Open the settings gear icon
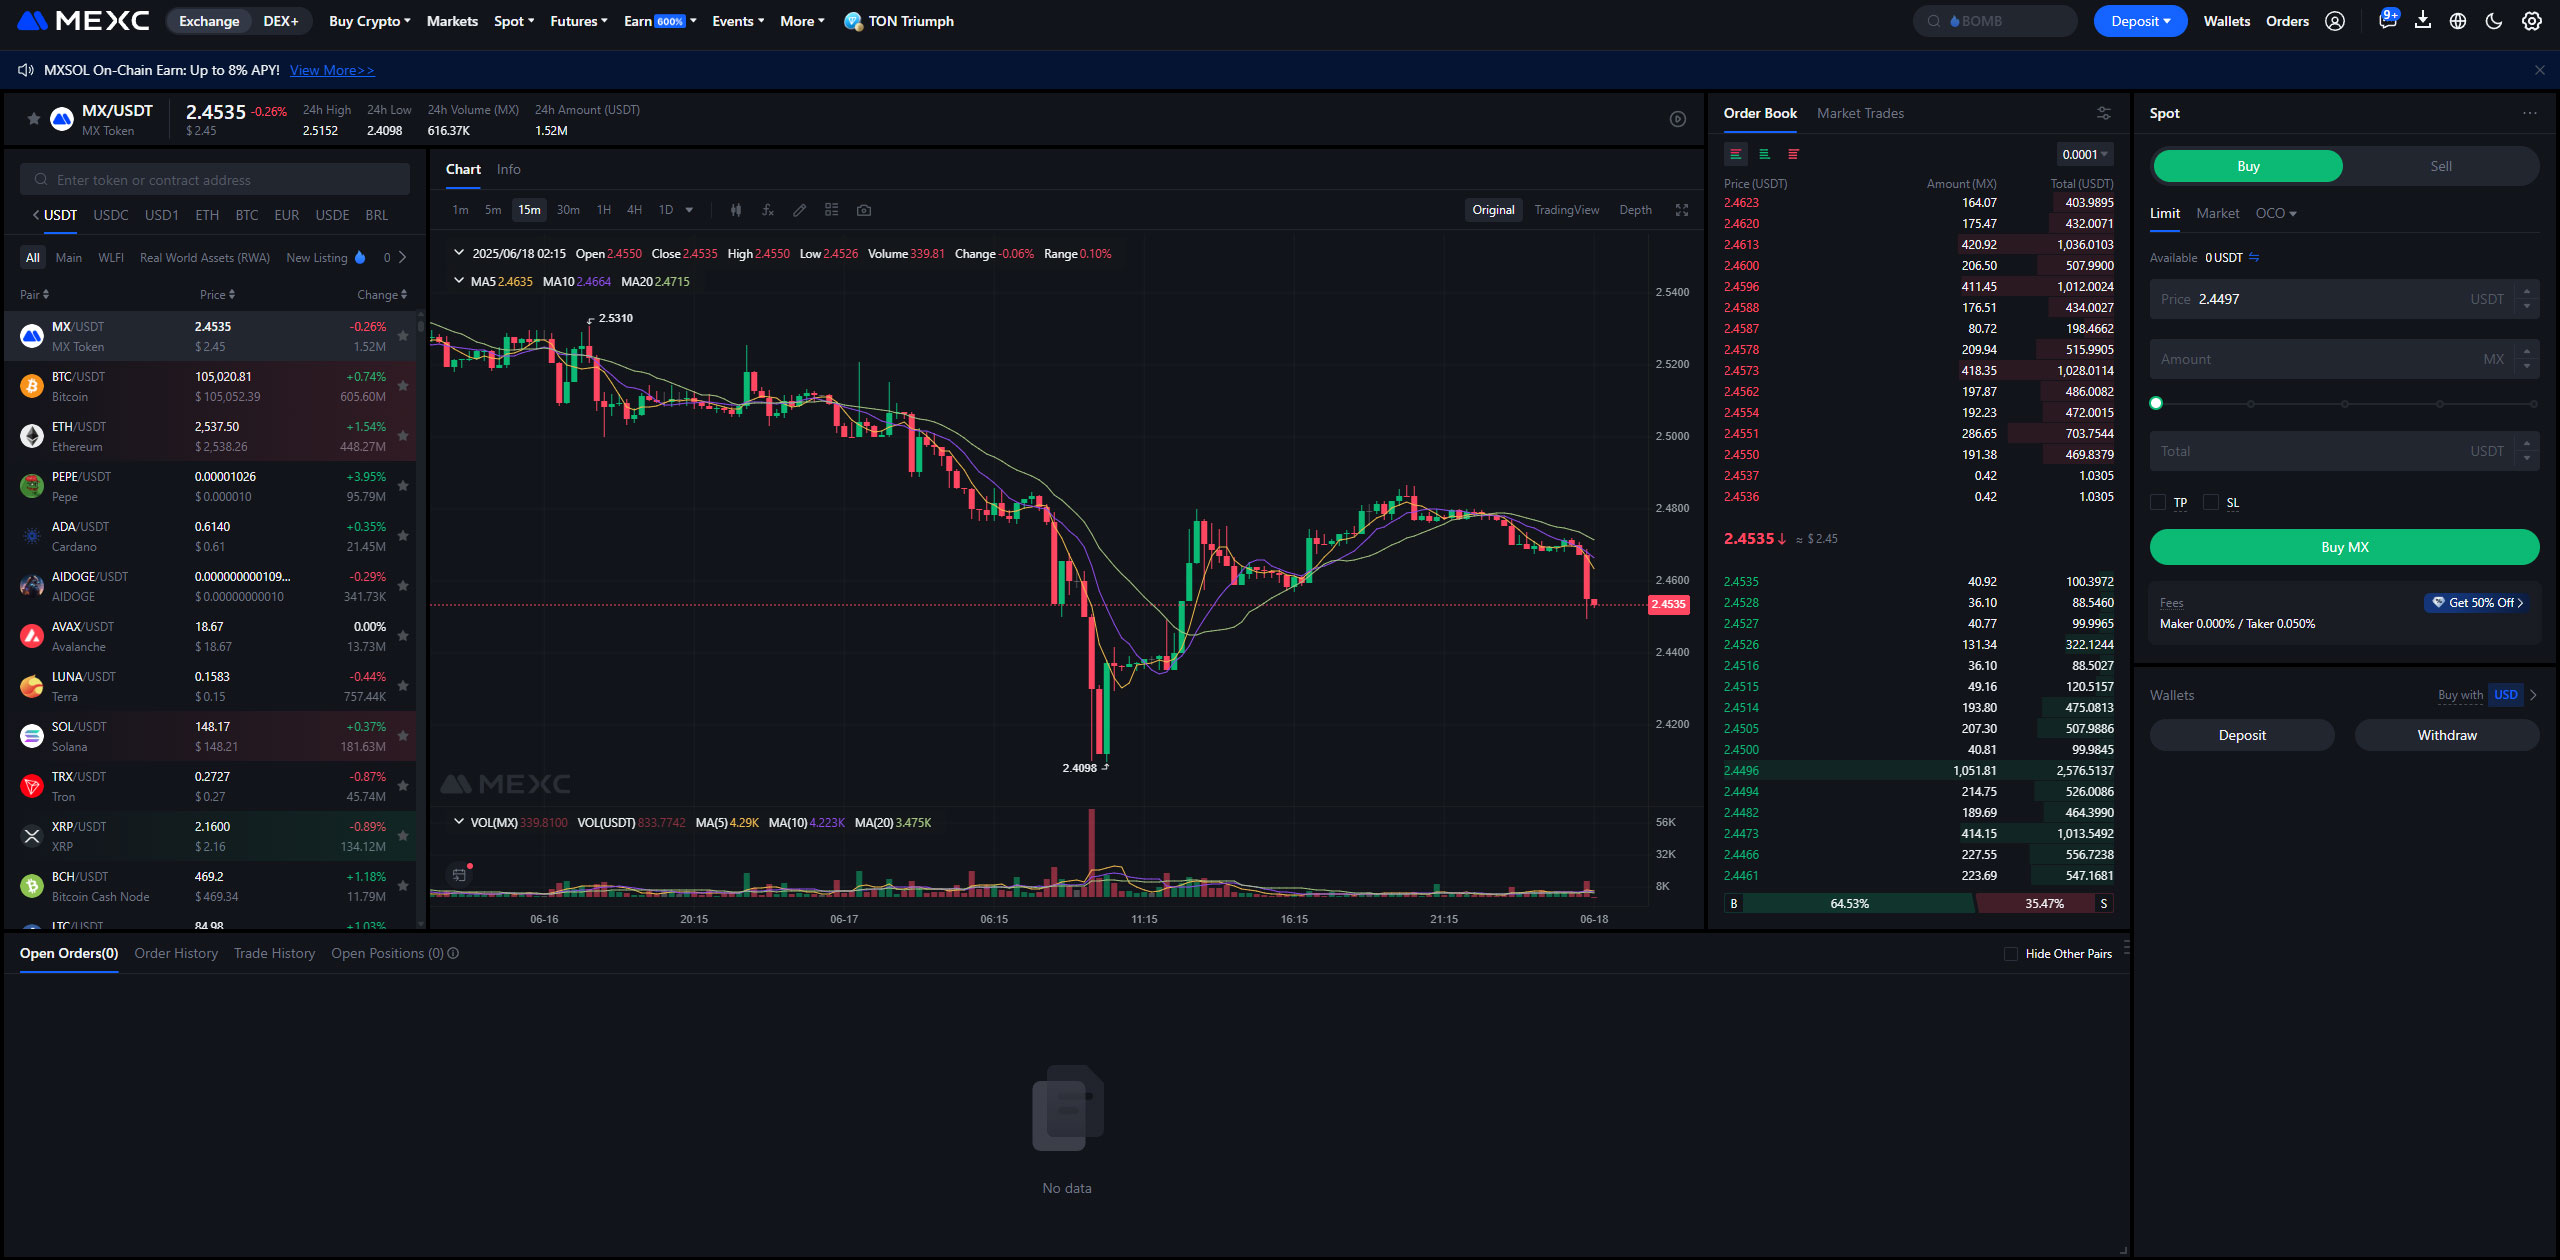This screenshot has height=1260, width=2560. (2532, 21)
